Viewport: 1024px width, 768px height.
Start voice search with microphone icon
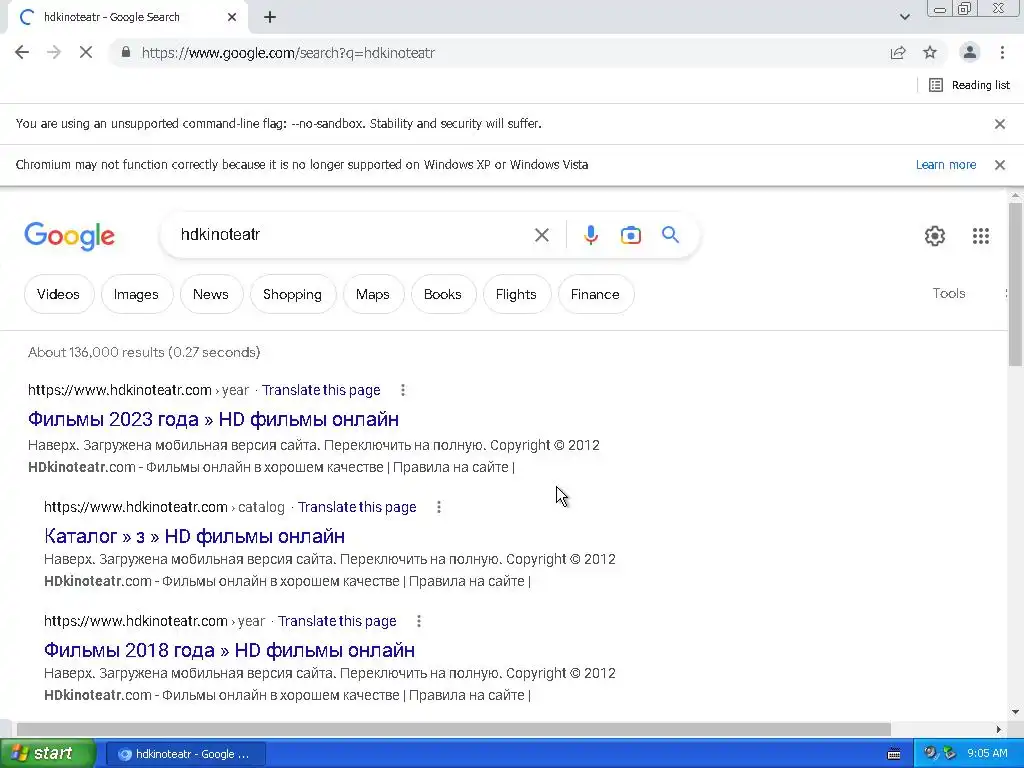coord(590,235)
